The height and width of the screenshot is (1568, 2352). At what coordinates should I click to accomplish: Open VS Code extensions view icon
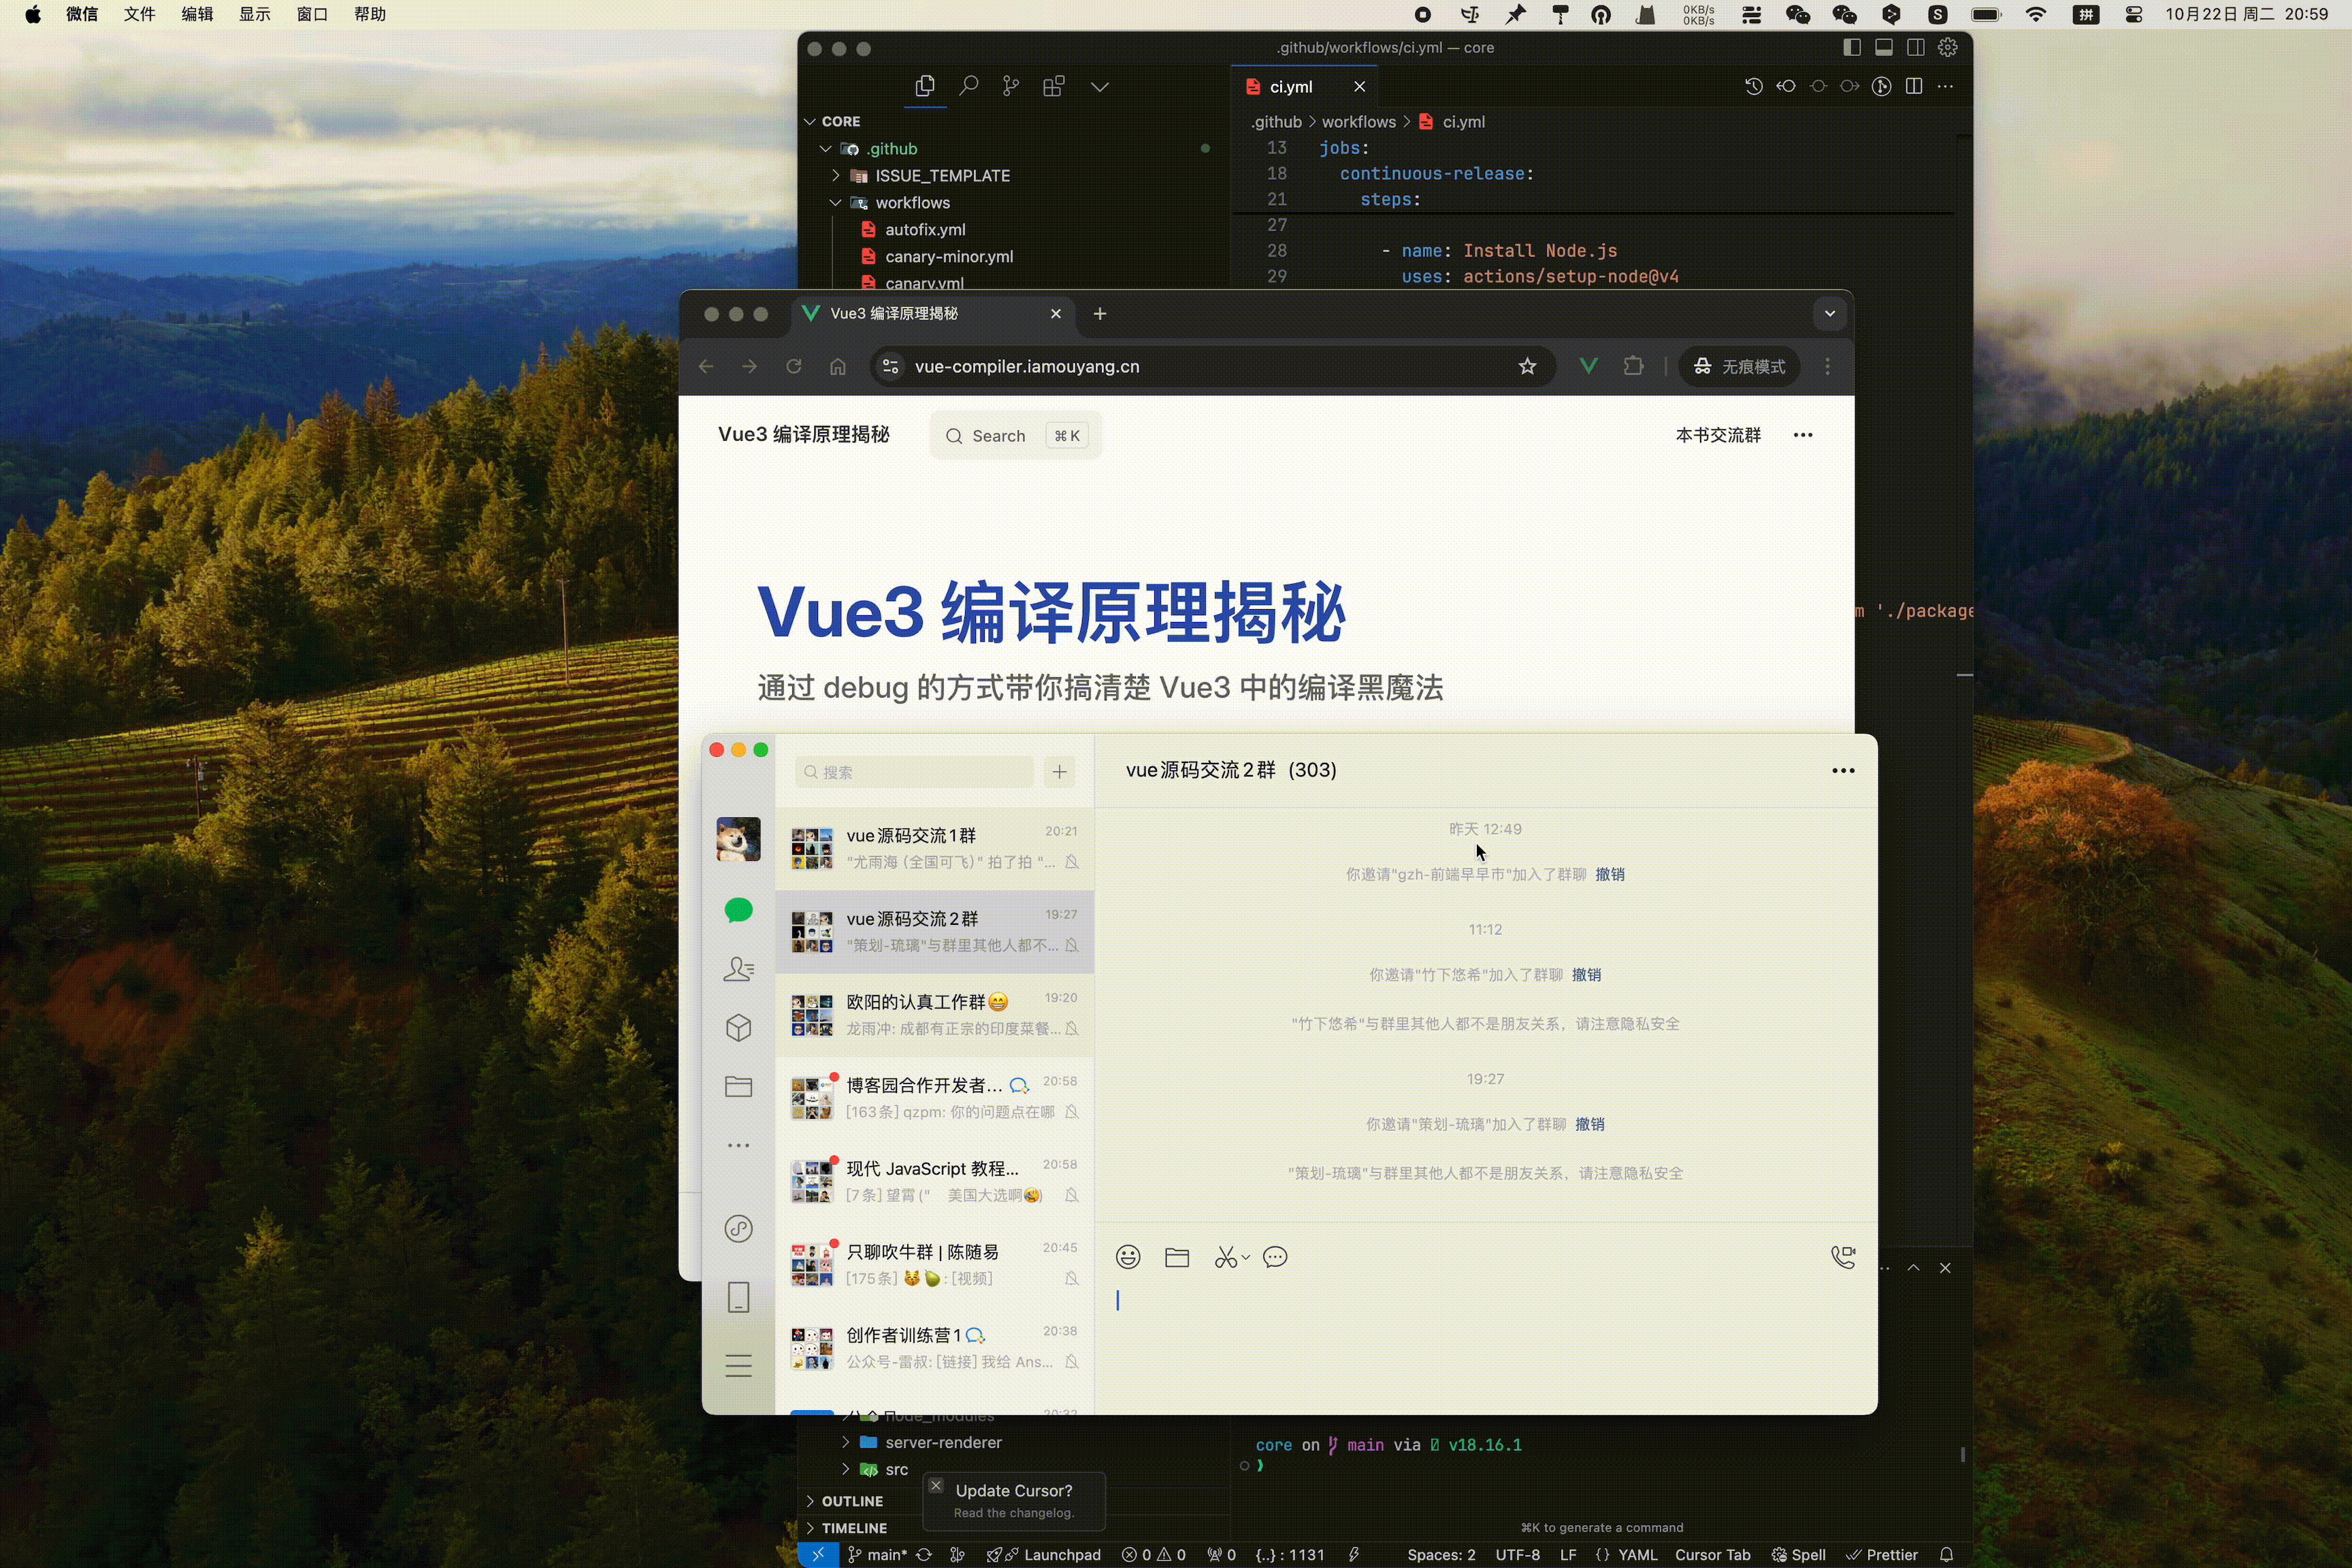[1053, 87]
